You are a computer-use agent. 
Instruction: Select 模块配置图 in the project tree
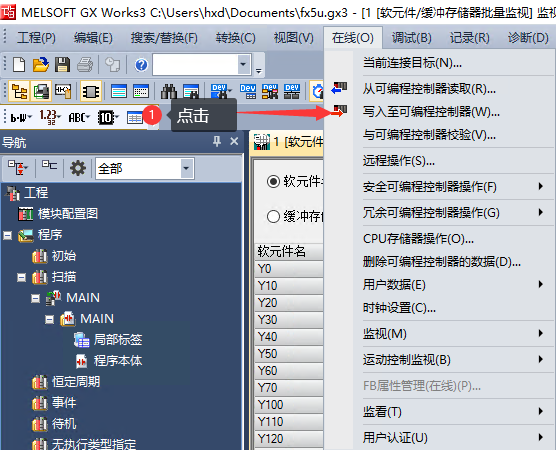(67, 214)
